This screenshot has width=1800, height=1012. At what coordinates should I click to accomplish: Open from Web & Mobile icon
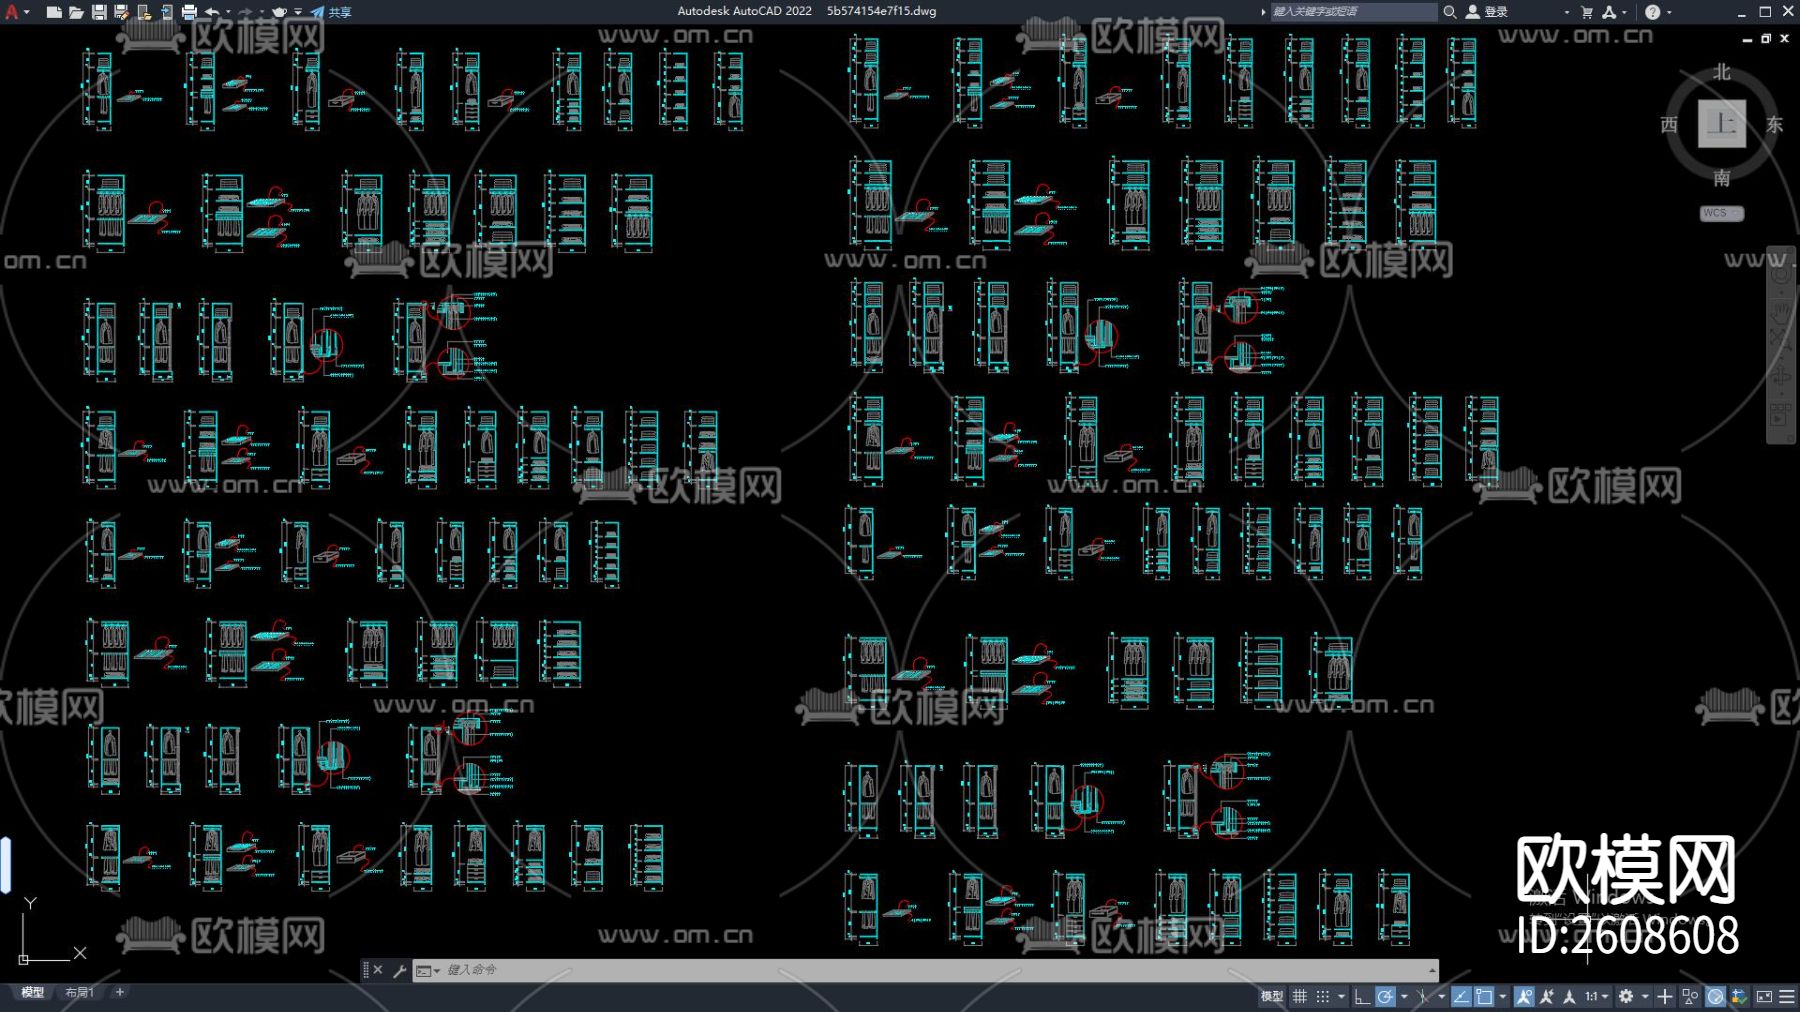coord(144,12)
